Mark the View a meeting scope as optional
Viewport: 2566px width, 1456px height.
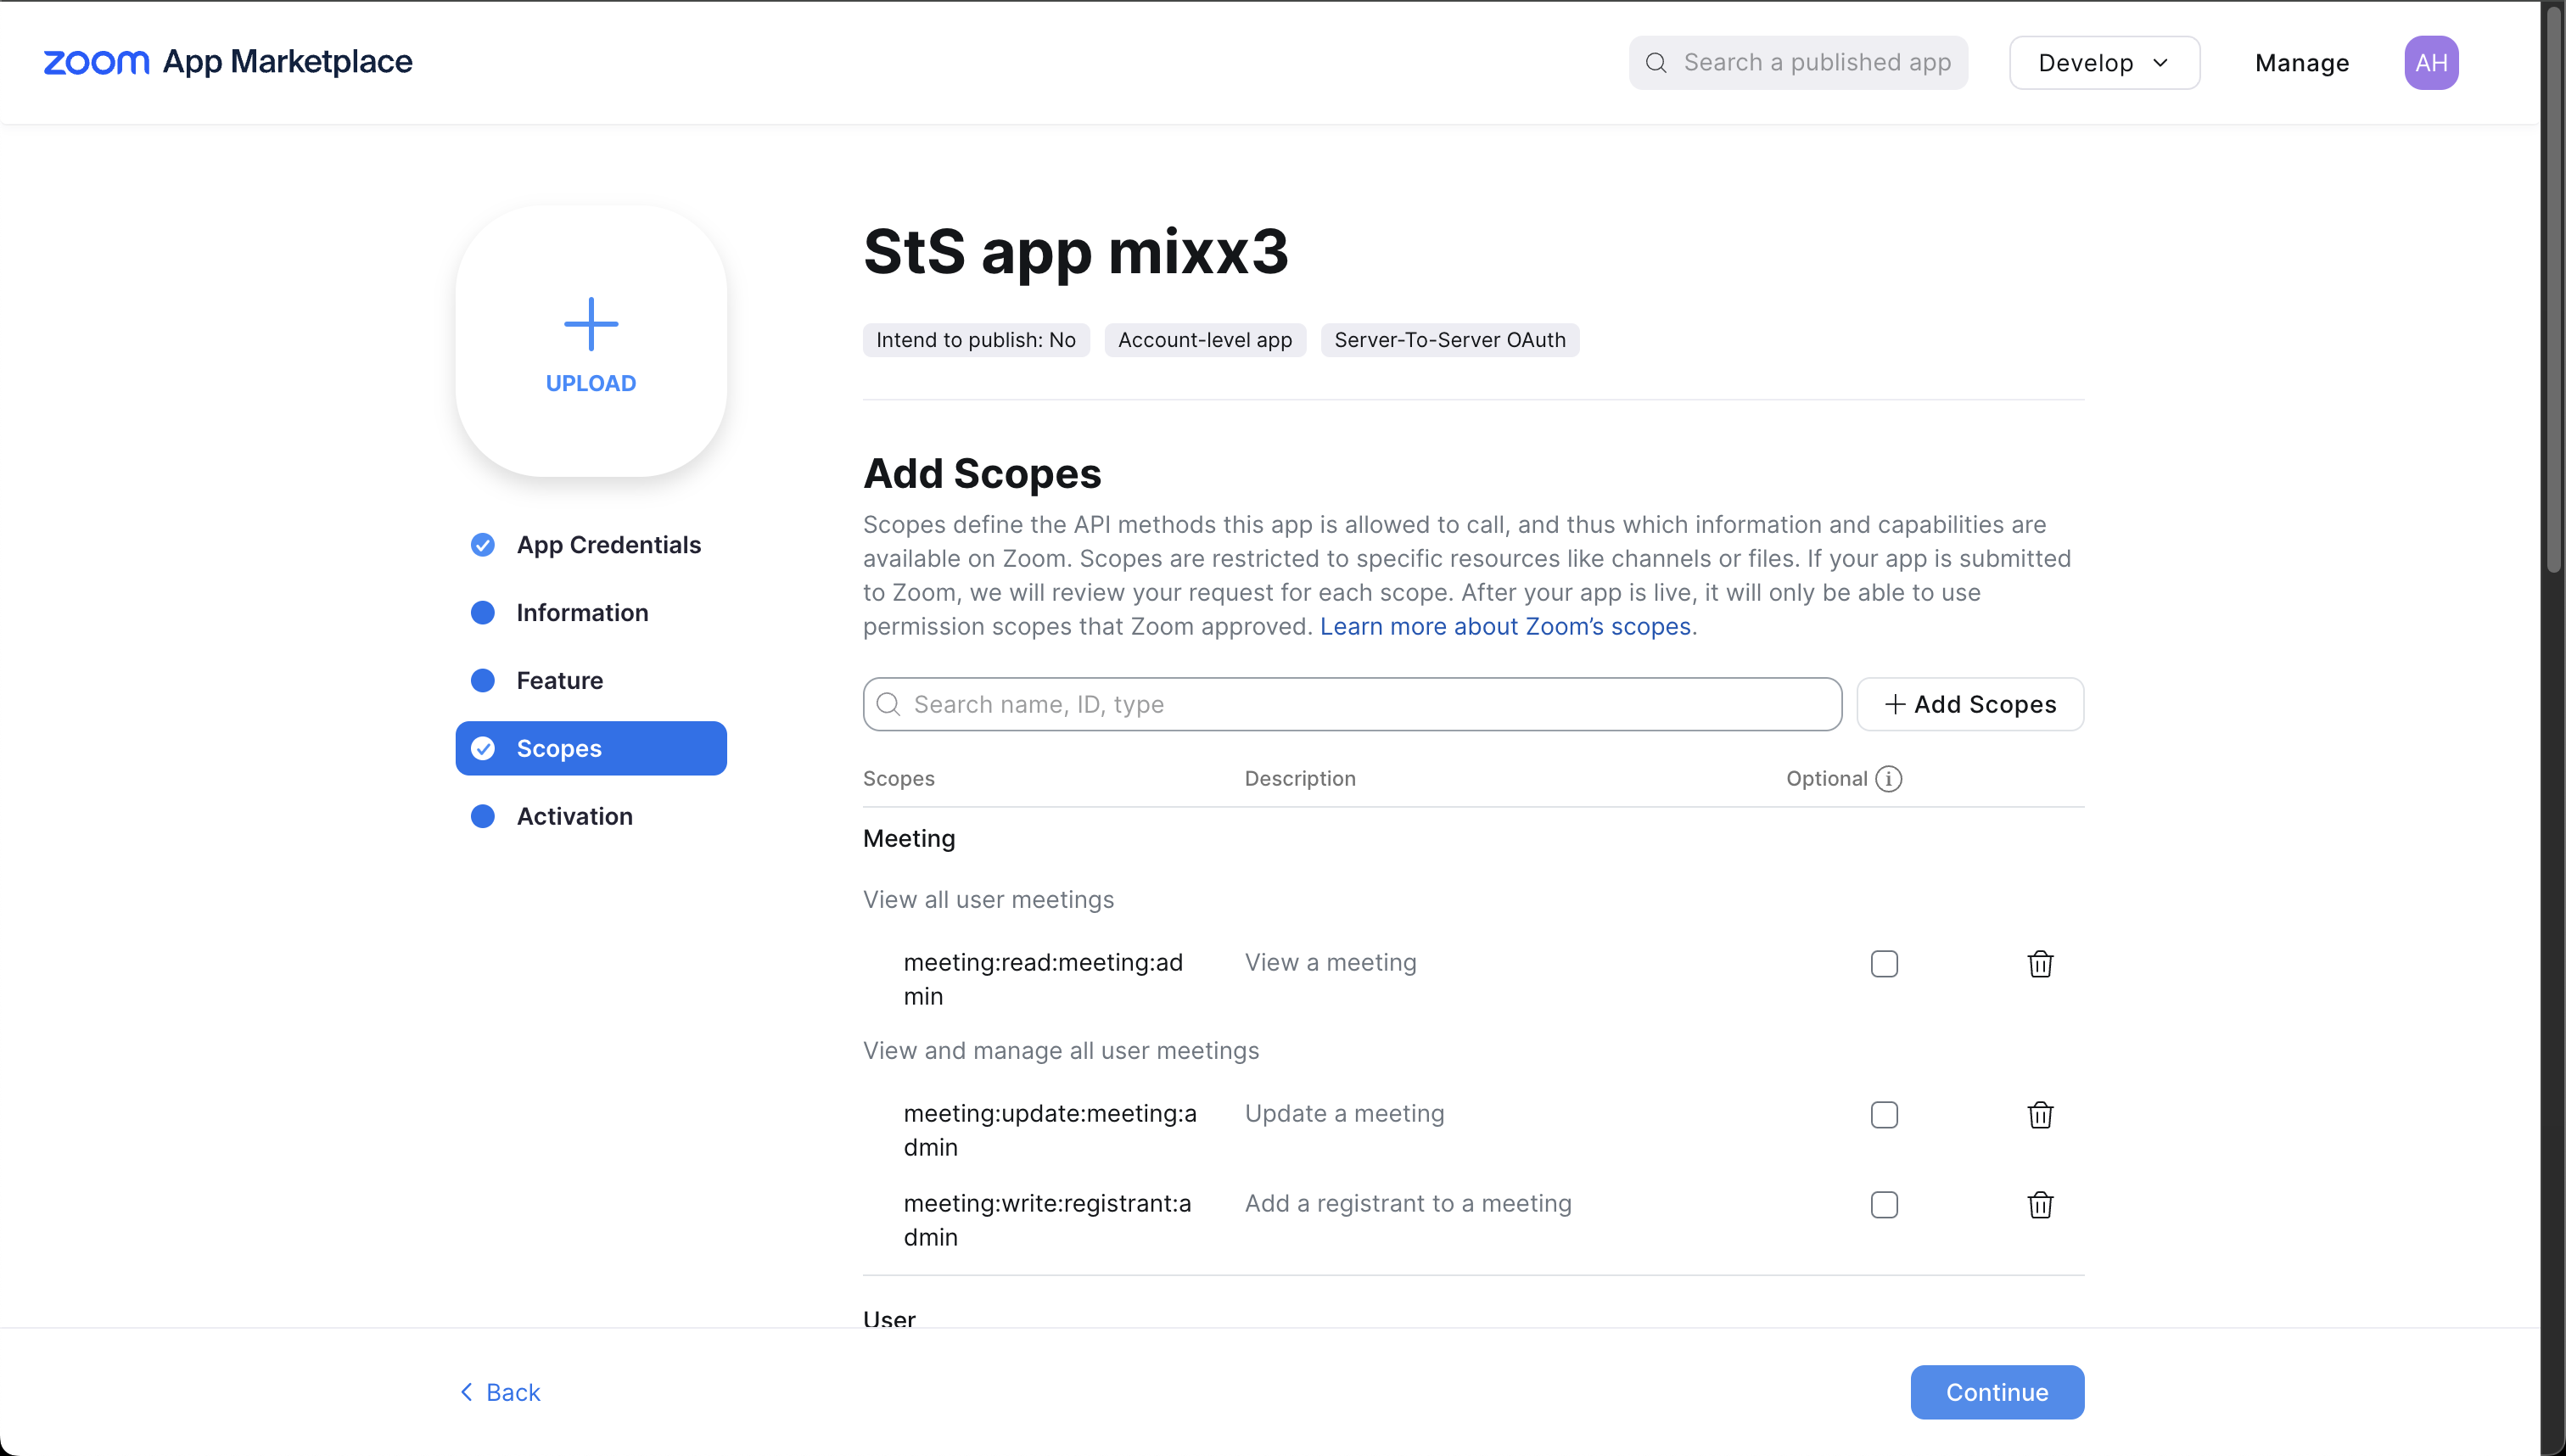(1884, 964)
